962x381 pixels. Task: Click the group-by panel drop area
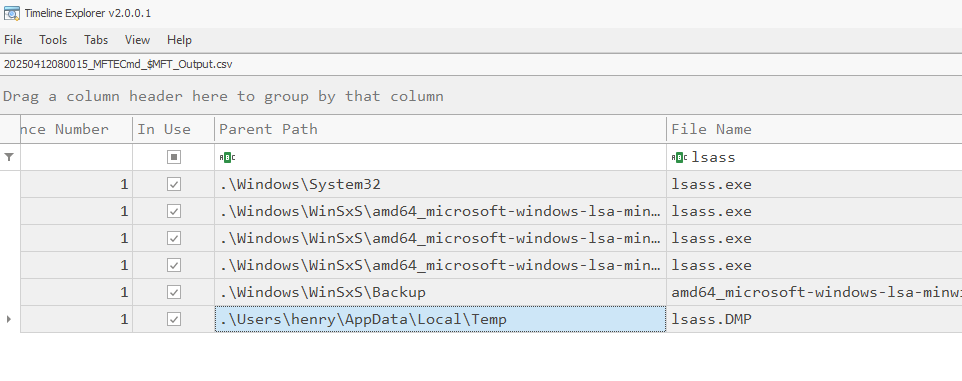[x=481, y=96]
